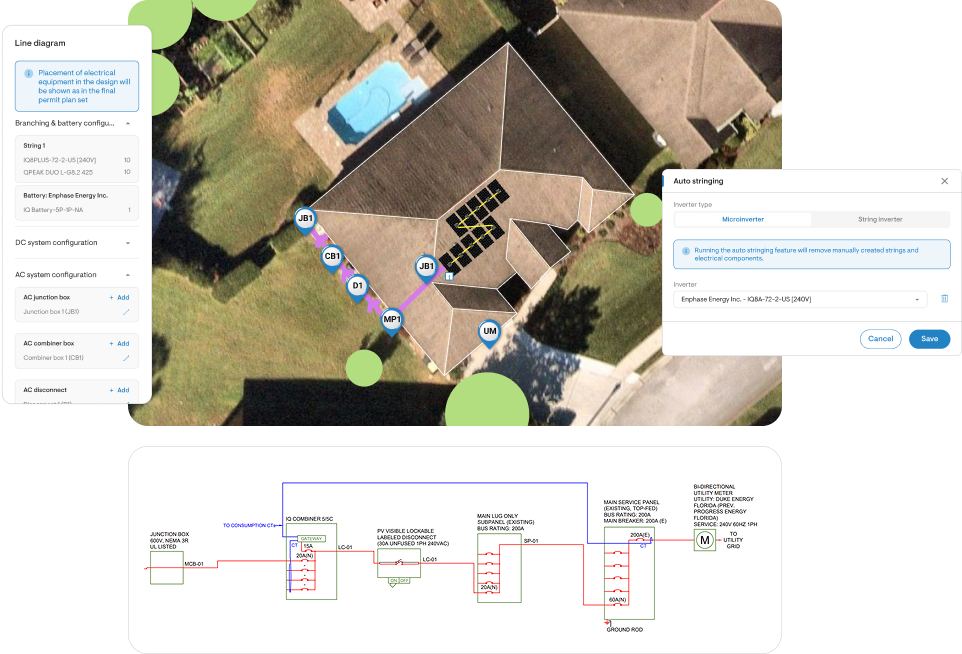Add an AC disconnect component
The image size is (962, 654).
tap(119, 390)
